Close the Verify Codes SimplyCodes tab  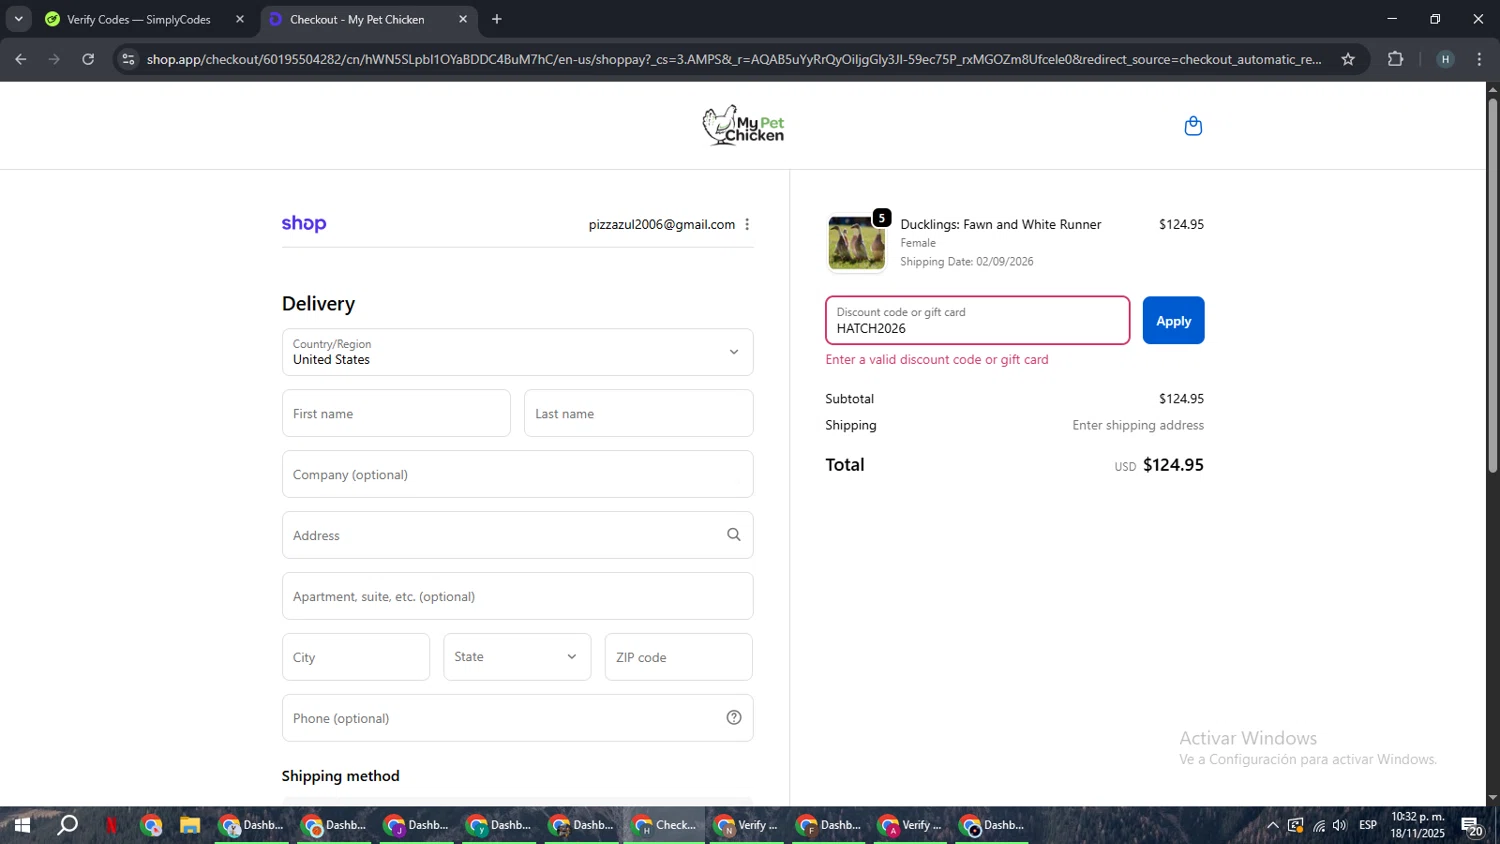[239, 19]
